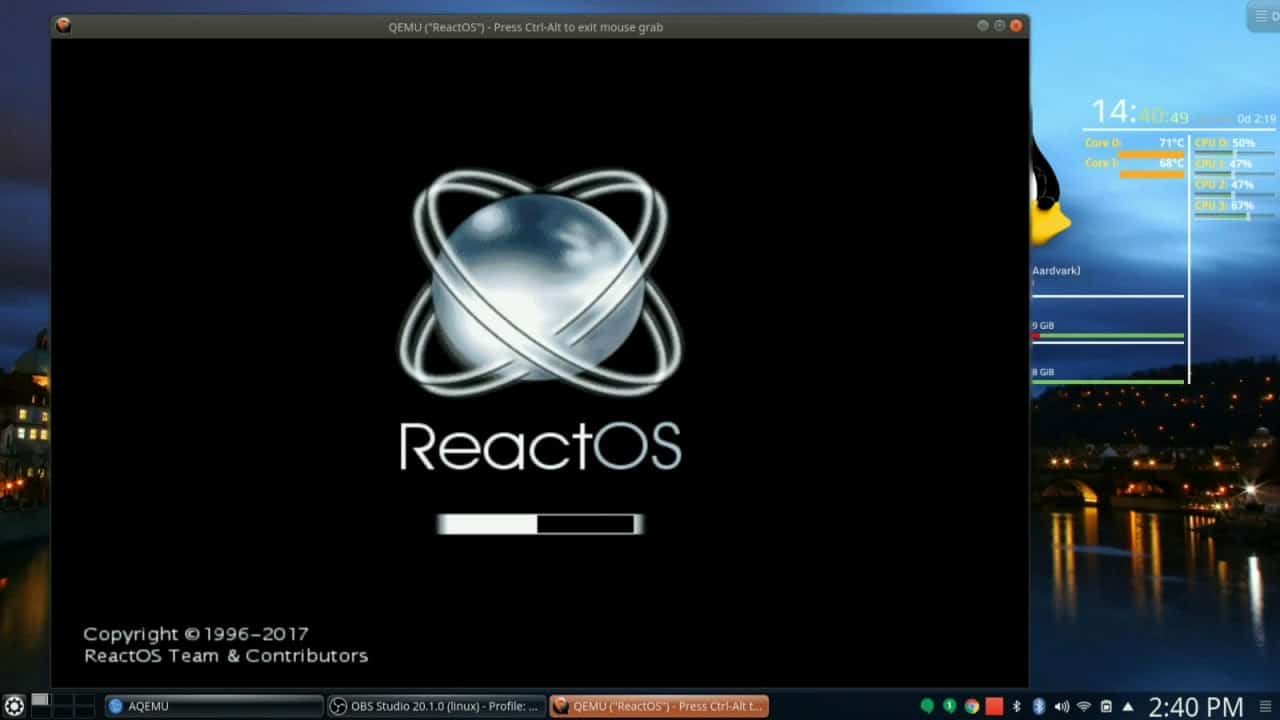1280x720 pixels.
Task: Click the Hangouts tray icon with badge 1
Action: pyautogui.click(x=949, y=706)
